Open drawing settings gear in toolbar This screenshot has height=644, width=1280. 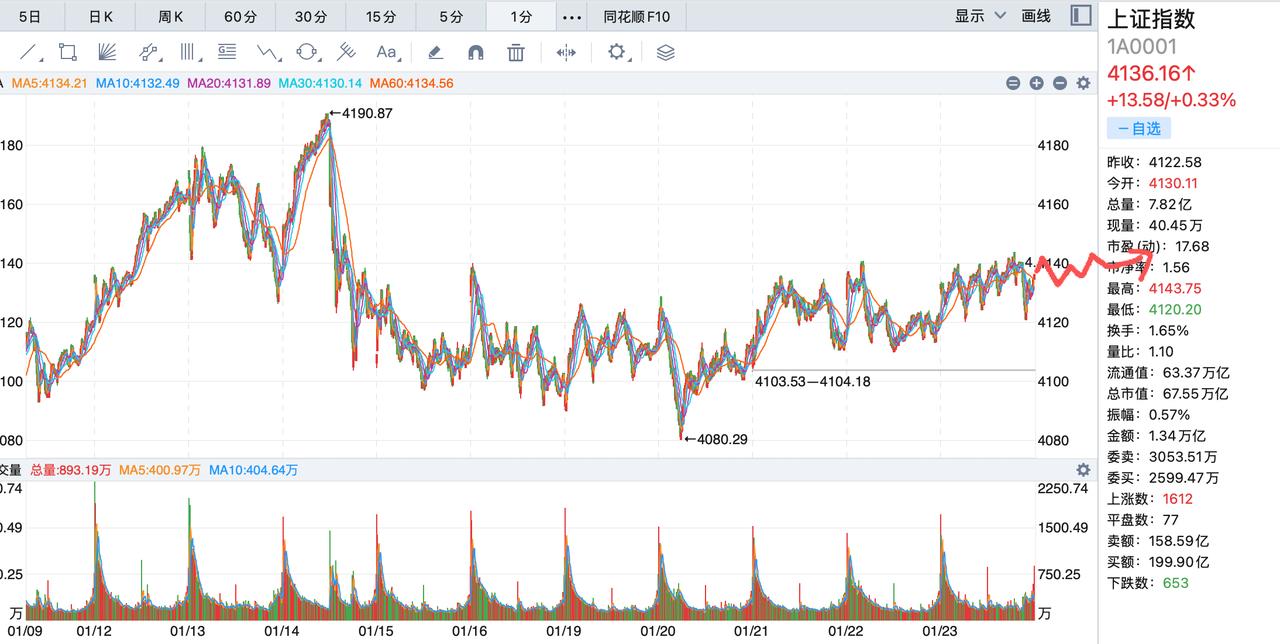pyautogui.click(x=617, y=52)
